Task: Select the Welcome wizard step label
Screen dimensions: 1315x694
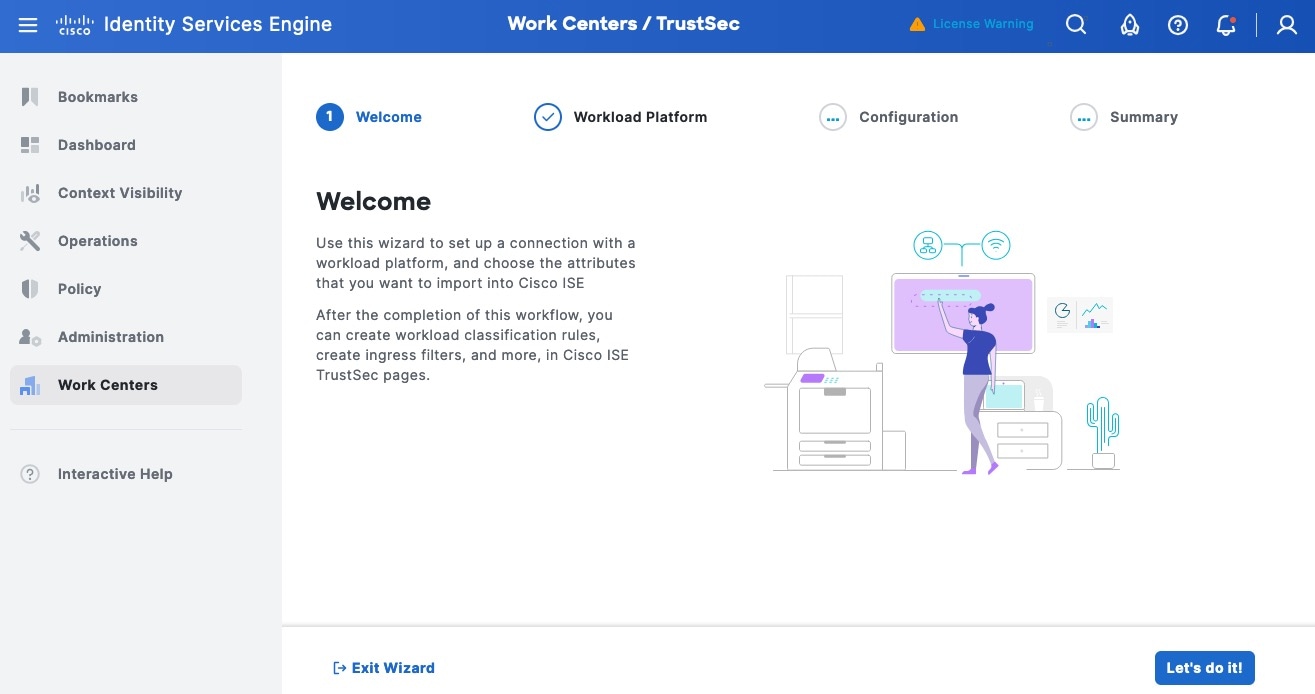Action: 389,117
